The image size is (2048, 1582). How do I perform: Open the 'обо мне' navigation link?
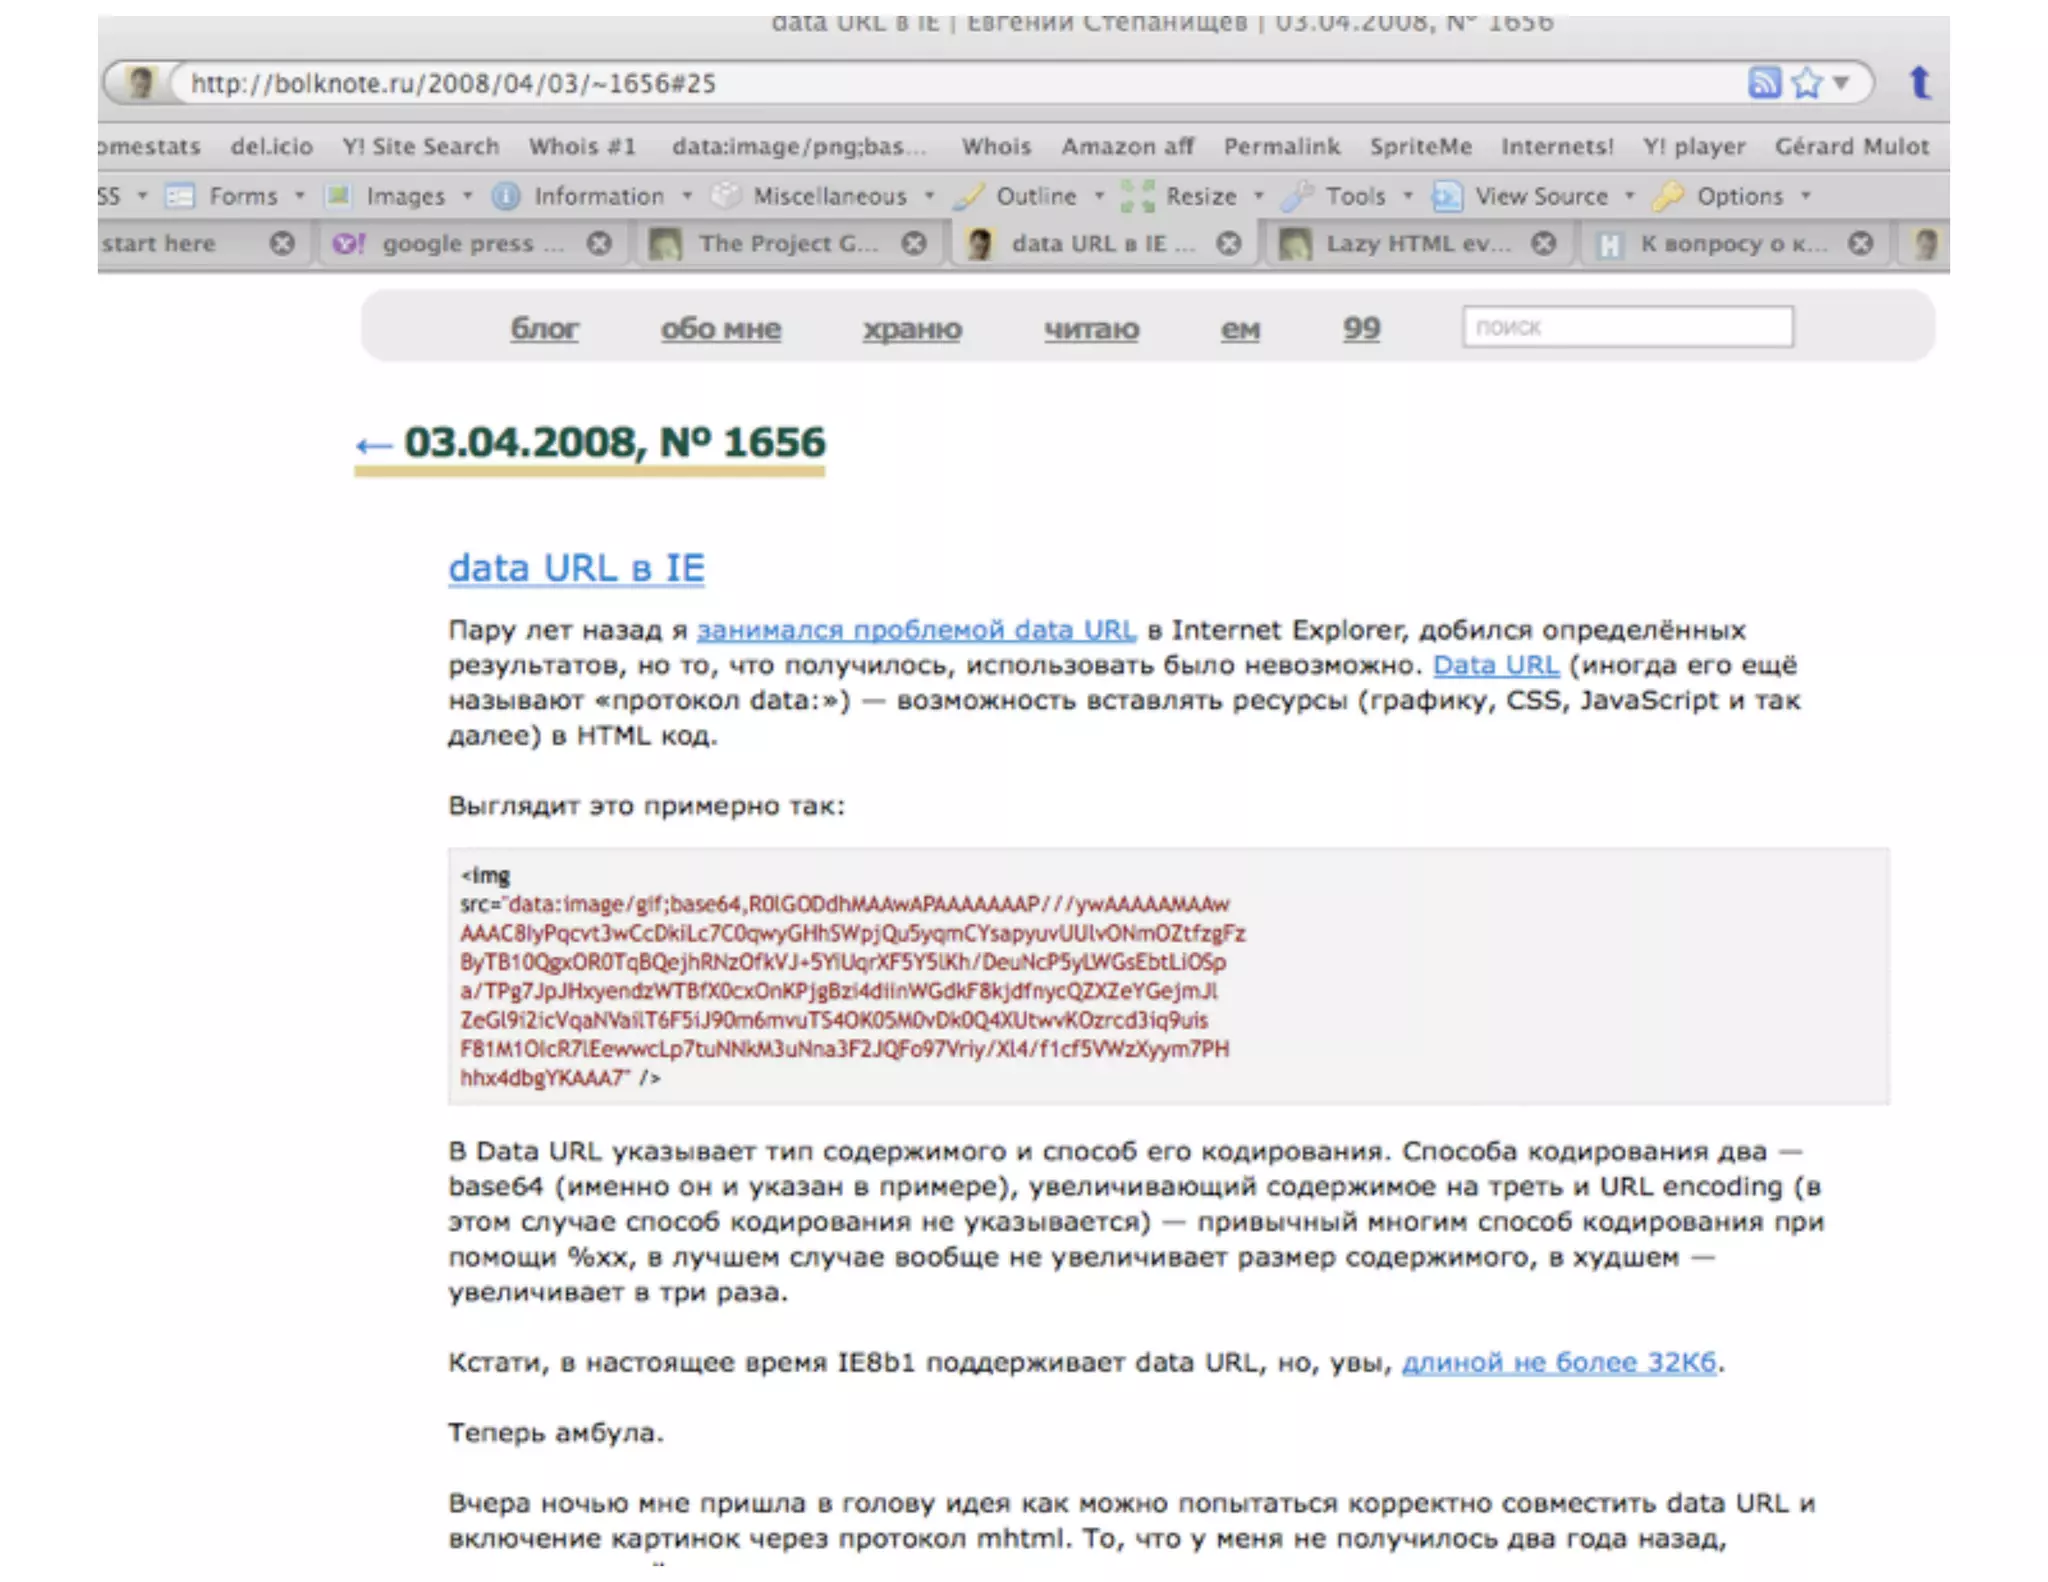720,328
